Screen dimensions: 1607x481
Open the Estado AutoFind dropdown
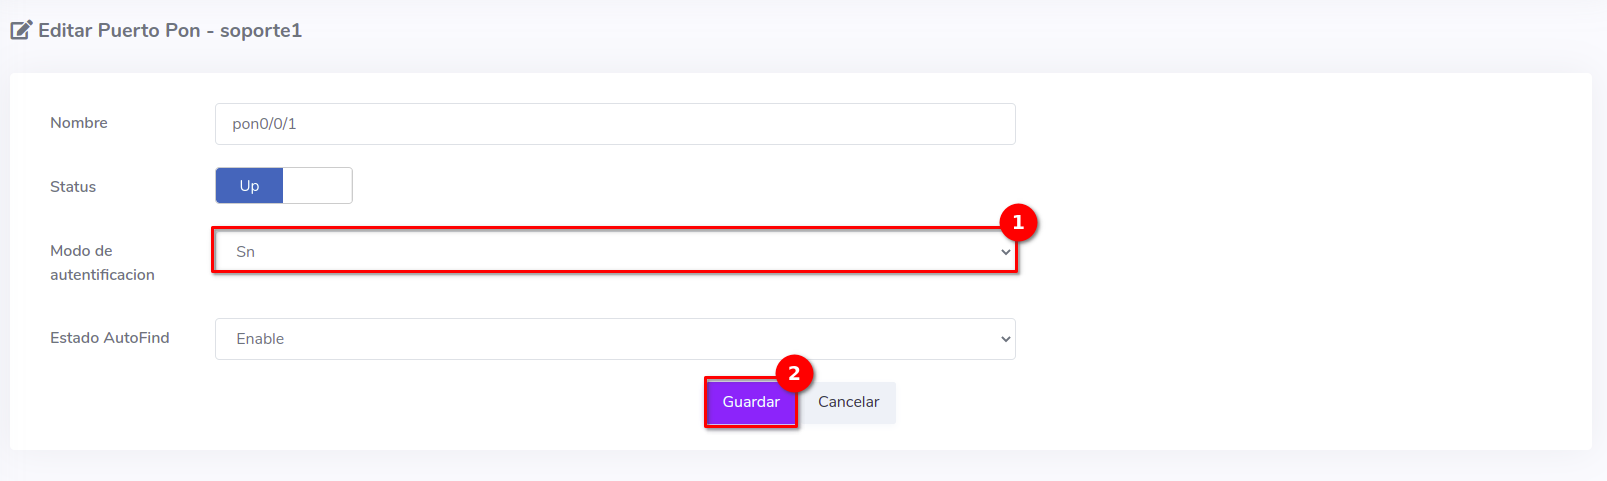[x=614, y=339]
